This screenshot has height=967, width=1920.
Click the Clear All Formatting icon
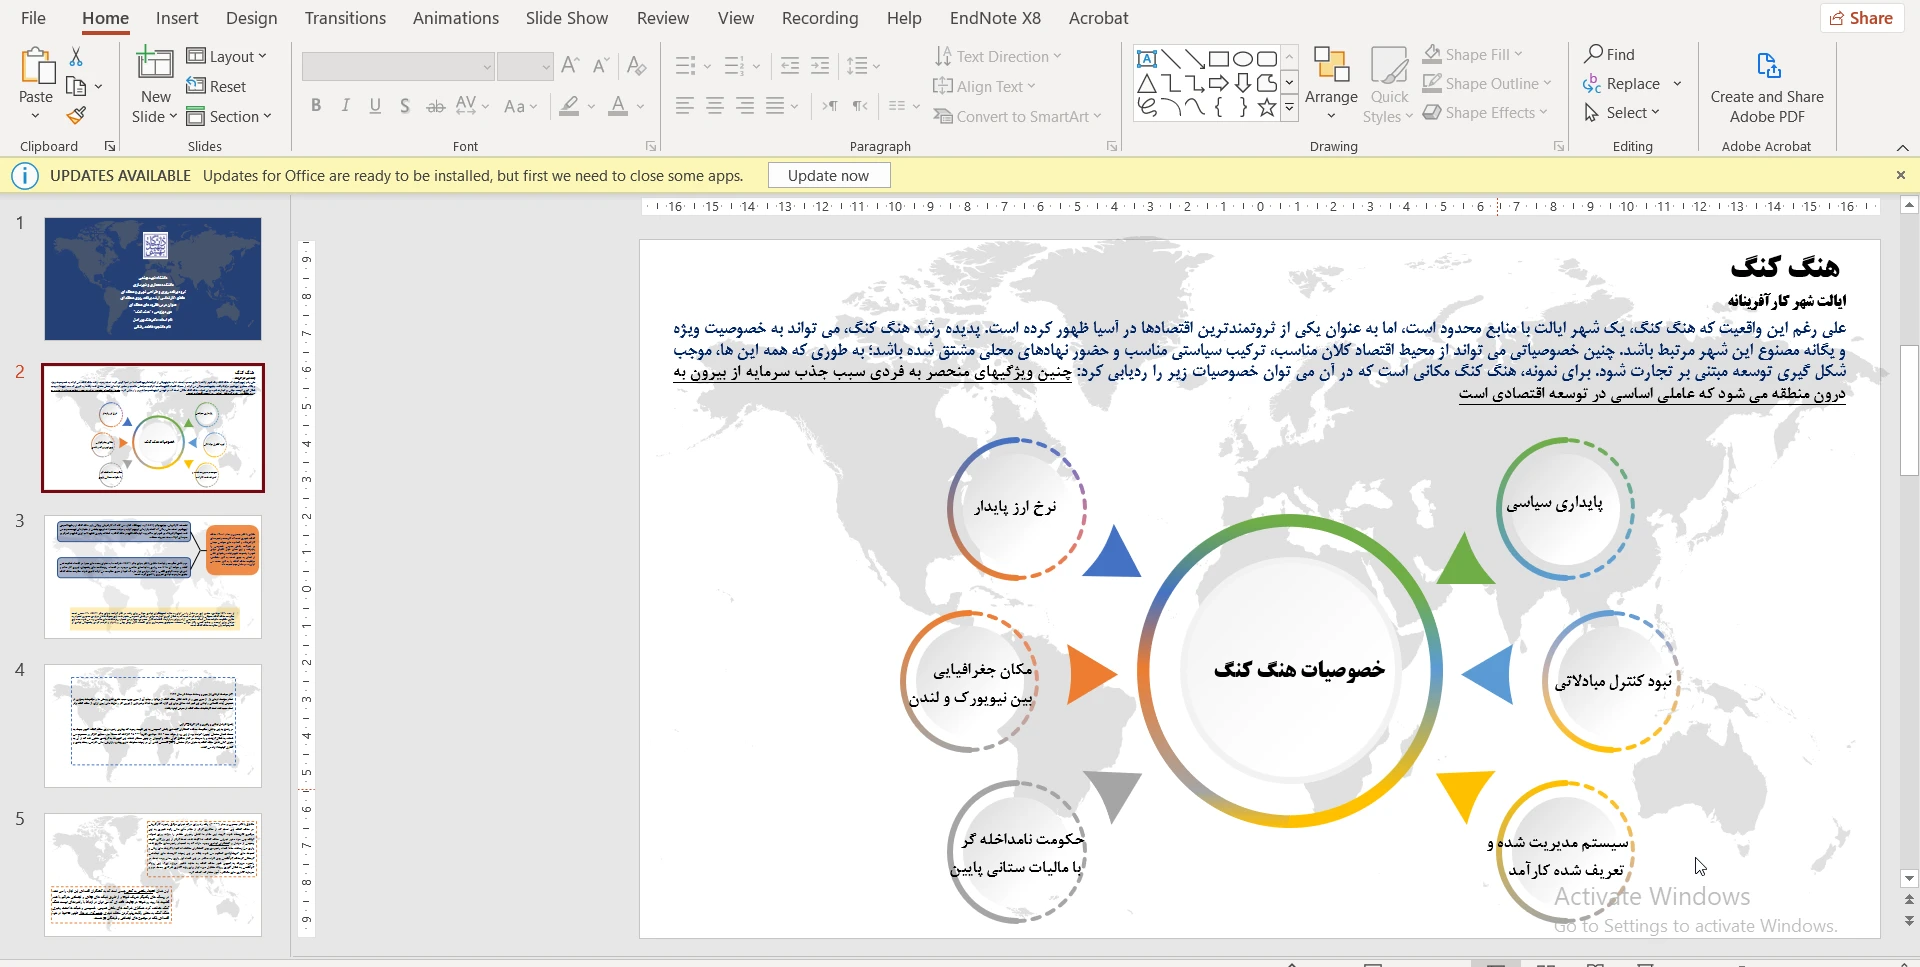(636, 66)
